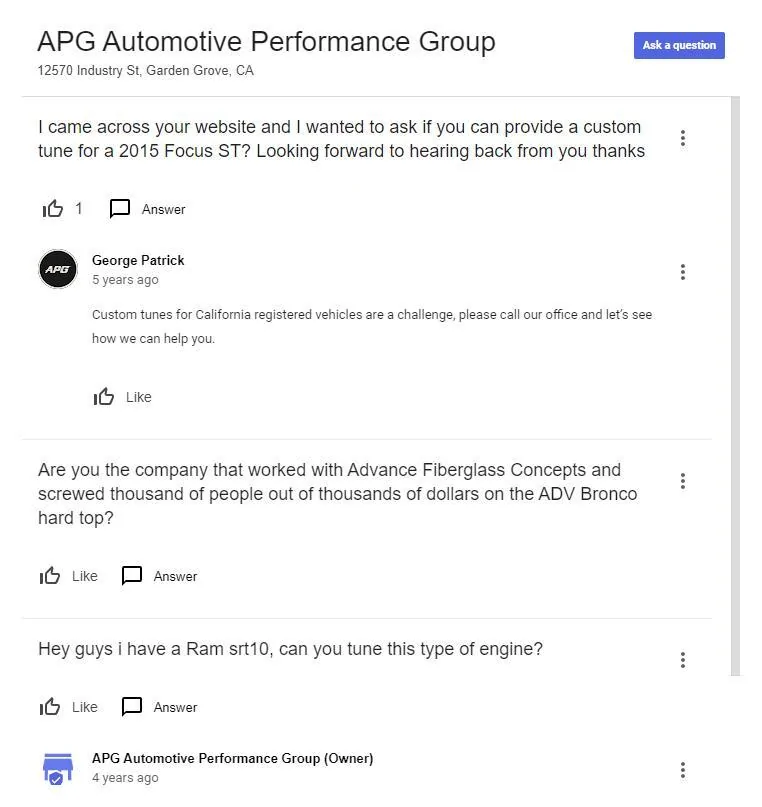
Task: Open George Patrick's APG profile avatar
Action: [x=58, y=269]
